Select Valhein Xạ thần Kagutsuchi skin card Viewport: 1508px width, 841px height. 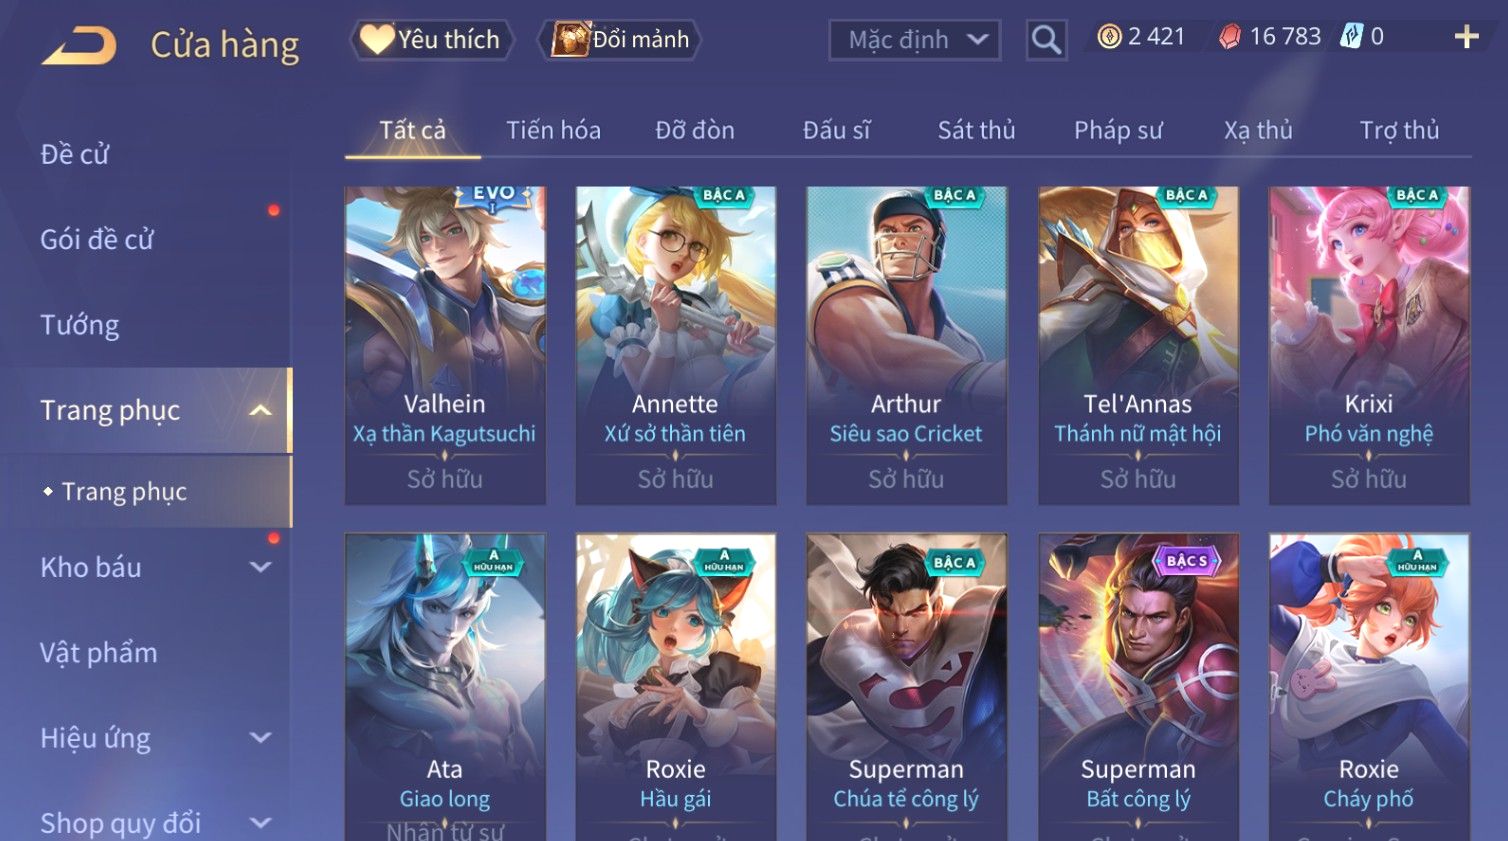(445, 345)
